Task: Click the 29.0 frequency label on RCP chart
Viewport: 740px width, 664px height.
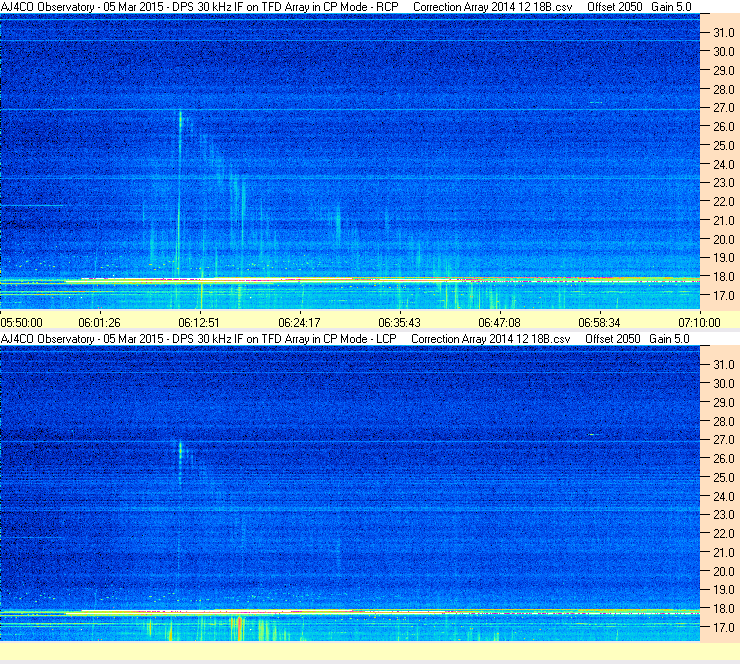Action: point(723,70)
